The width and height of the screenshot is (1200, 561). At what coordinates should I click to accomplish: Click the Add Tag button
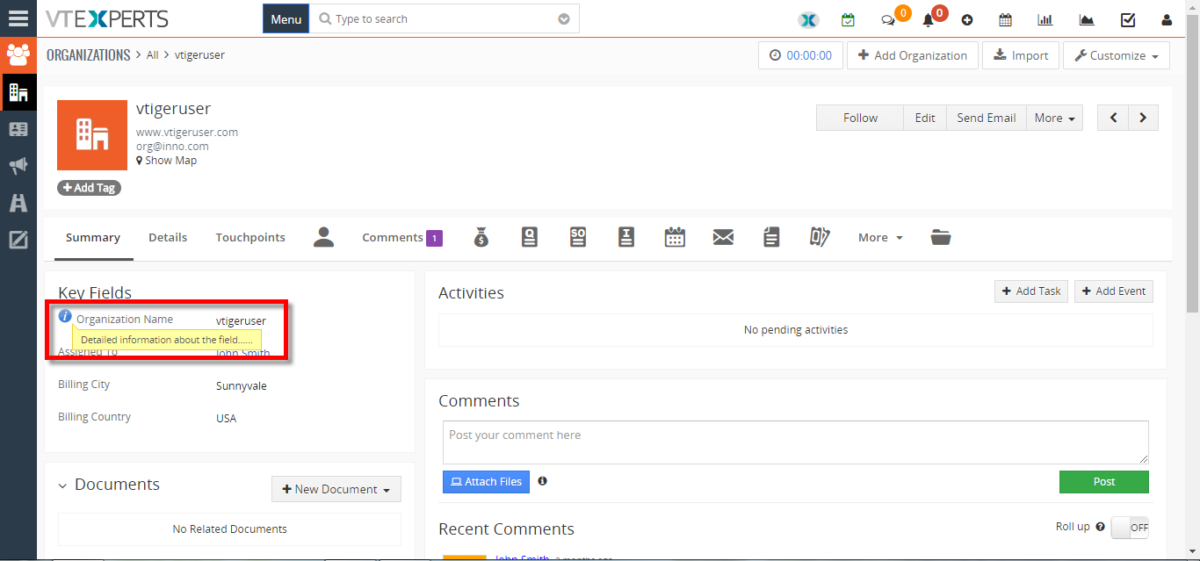click(89, 188)
